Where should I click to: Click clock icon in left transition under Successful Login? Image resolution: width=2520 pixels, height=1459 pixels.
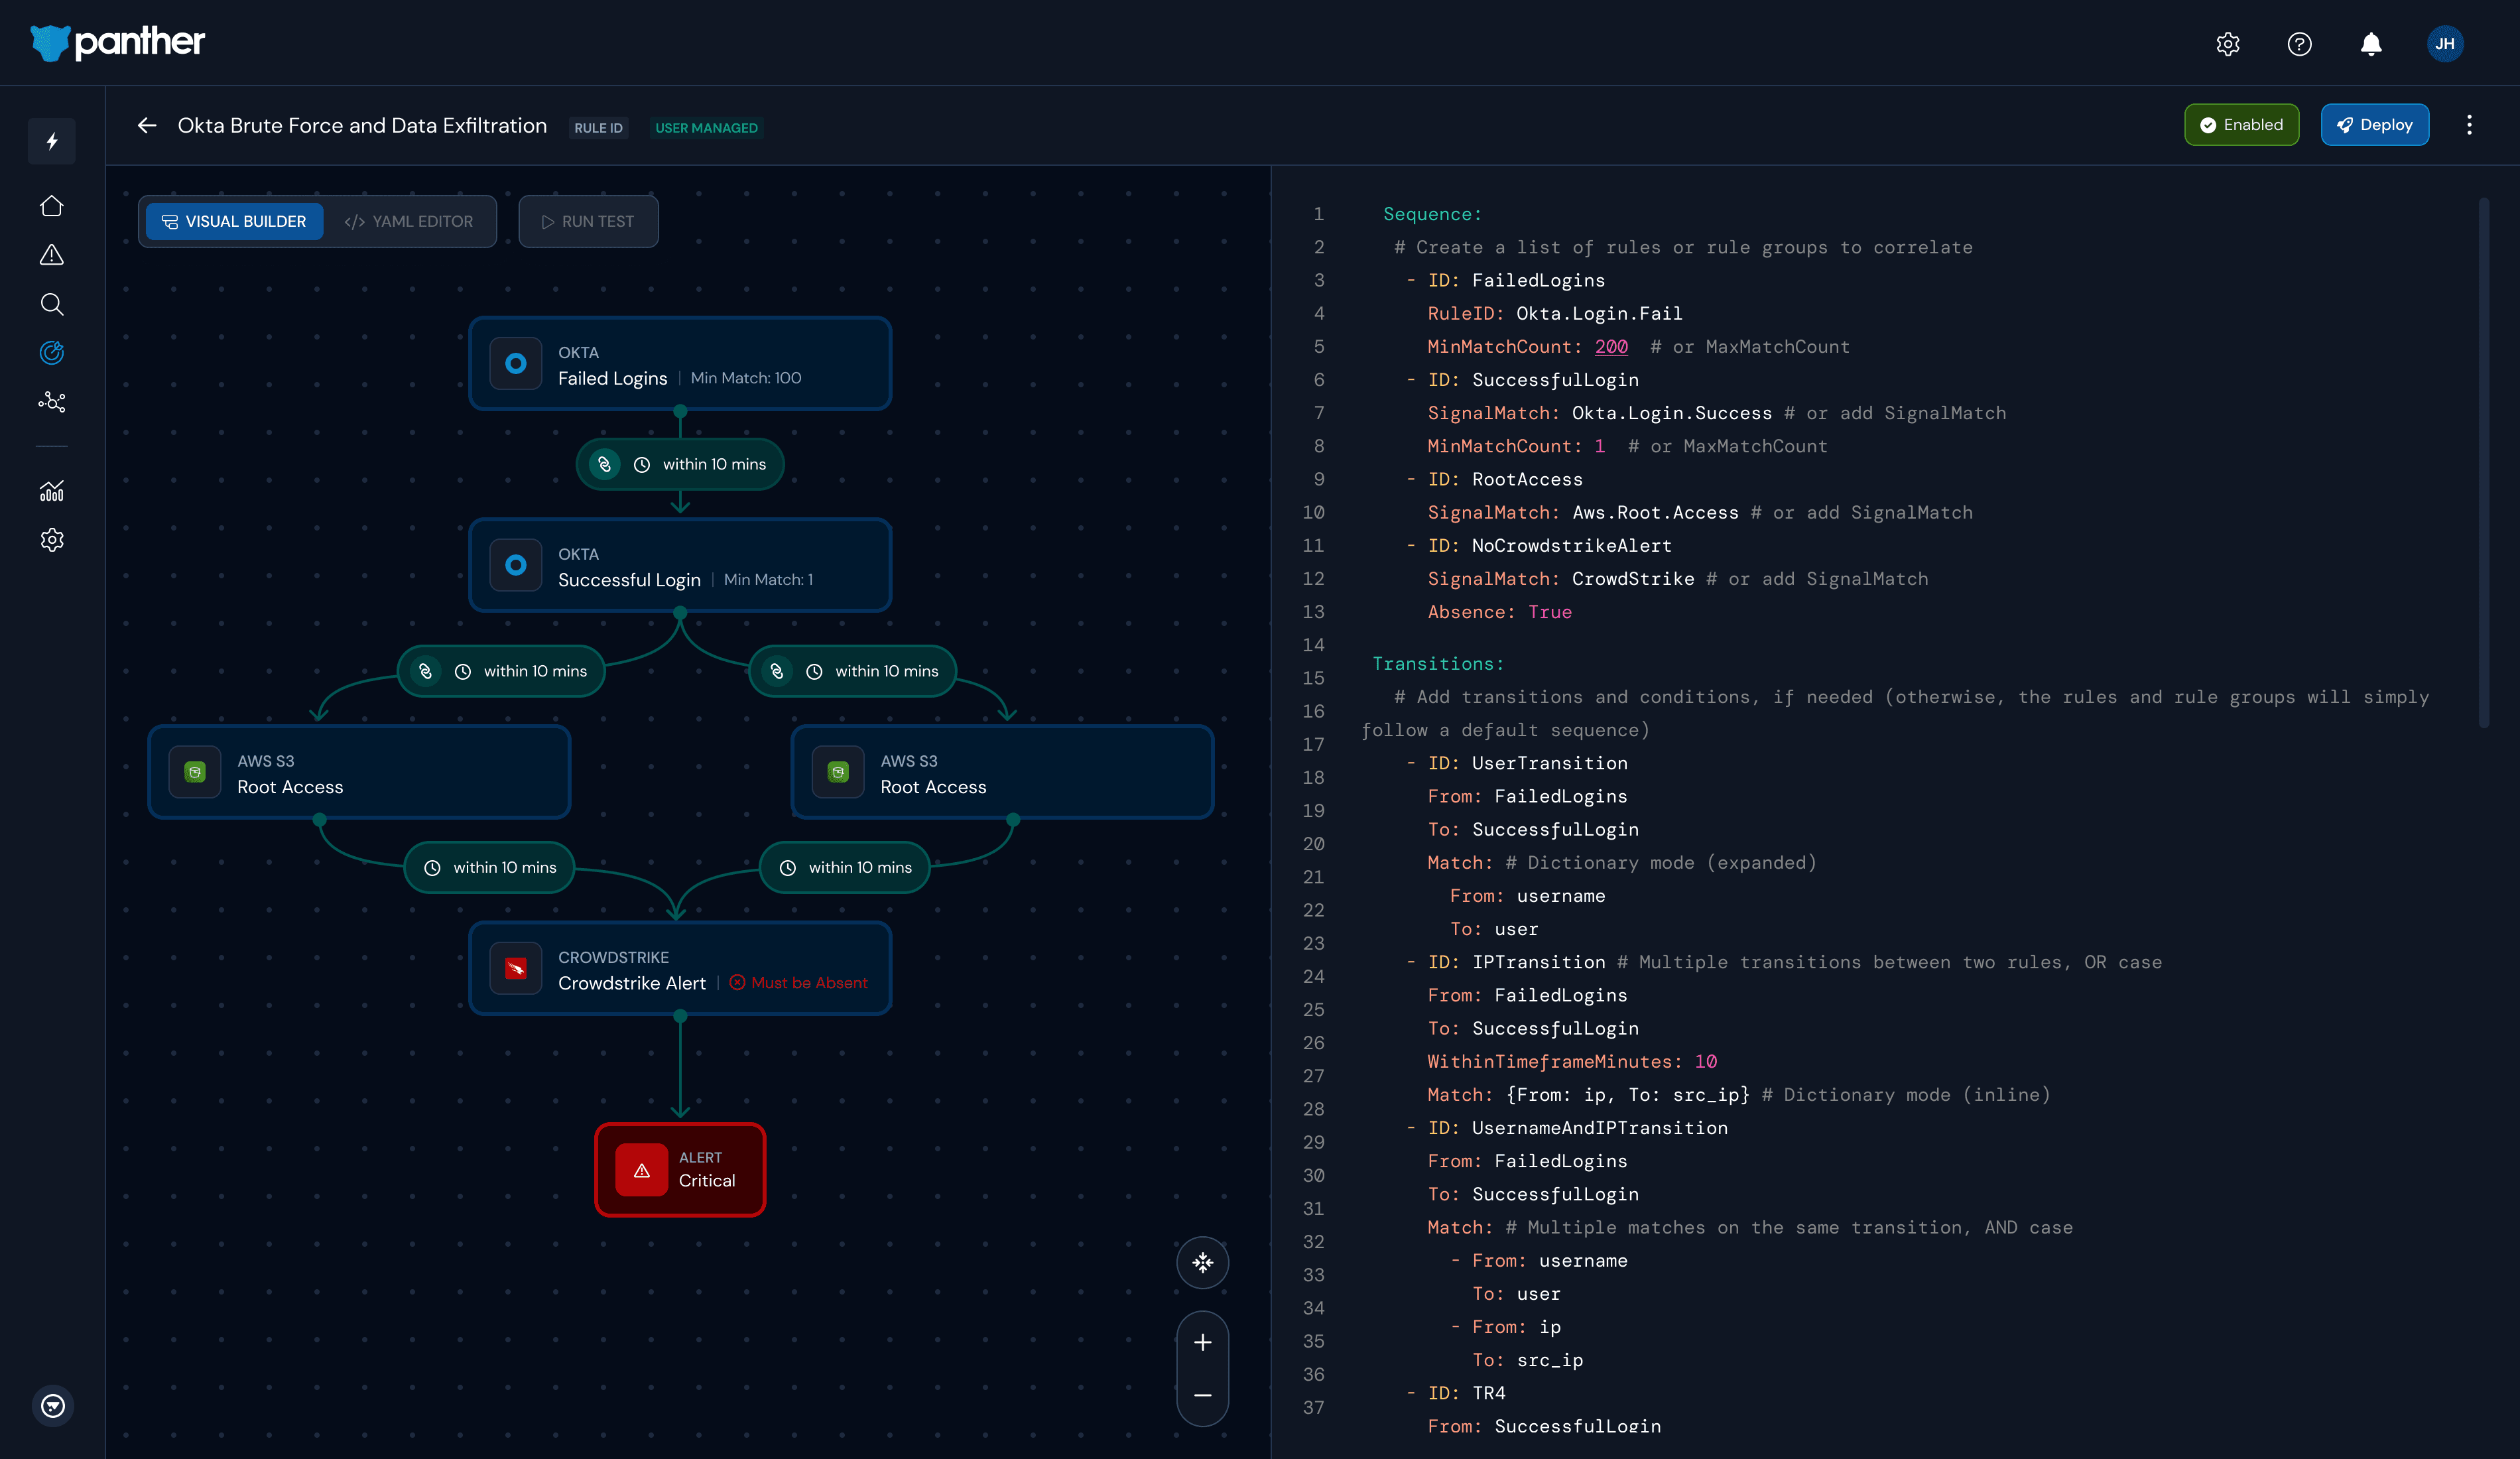click(x=463, y=672)
